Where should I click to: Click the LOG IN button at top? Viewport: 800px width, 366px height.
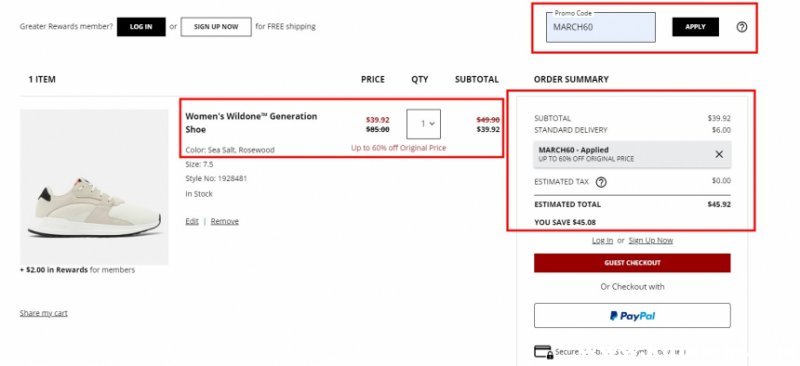(x=141, y=27)
